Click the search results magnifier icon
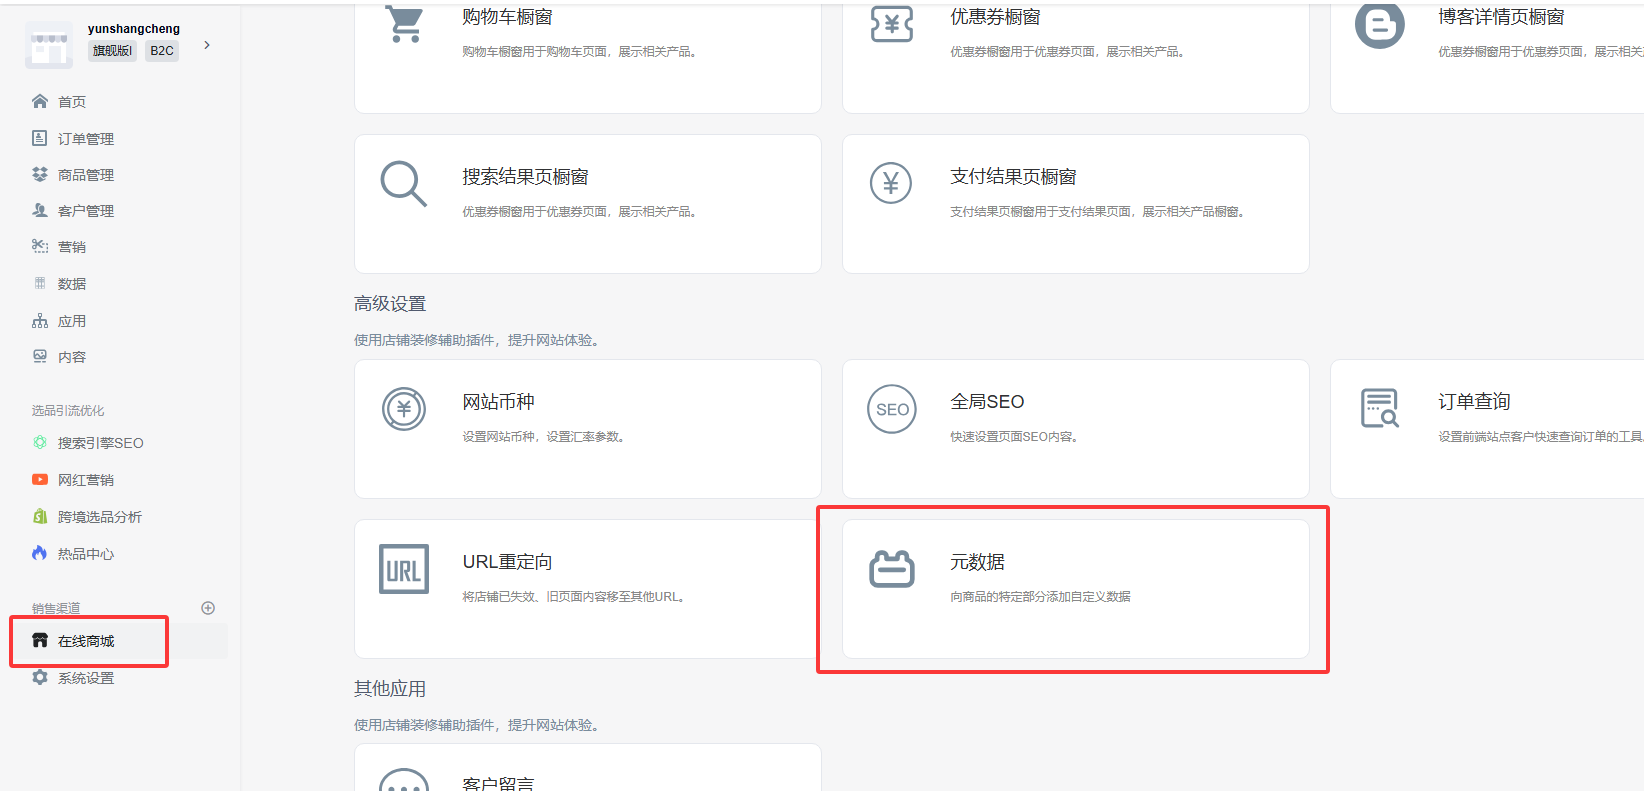Viewport: 1644px width, 791px height. click(x=404, y=184)
